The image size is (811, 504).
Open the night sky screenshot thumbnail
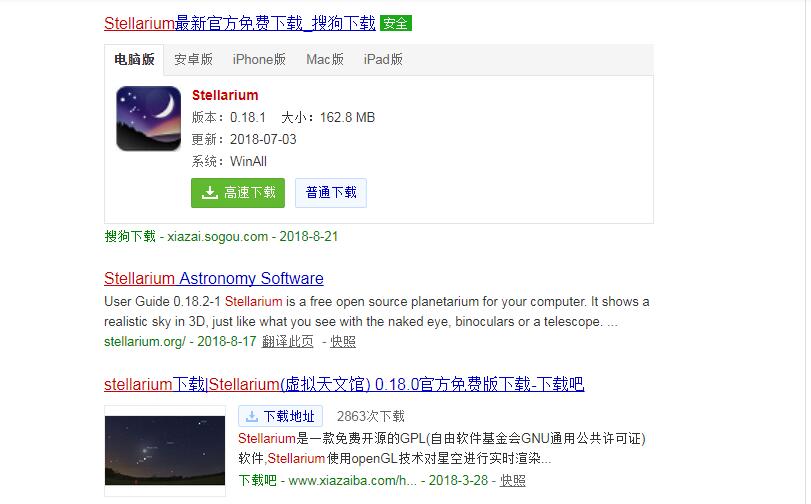coord(164,450)
